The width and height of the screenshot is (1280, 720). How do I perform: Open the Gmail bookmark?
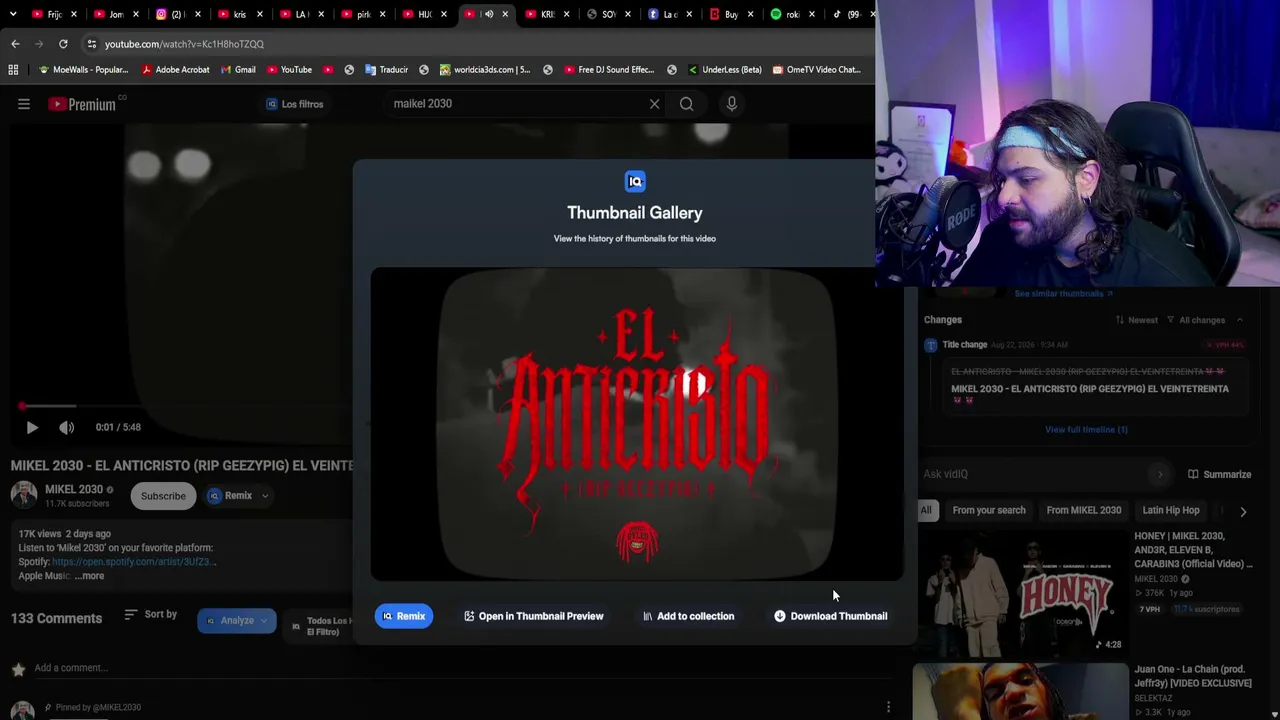(x=237, y=70)
